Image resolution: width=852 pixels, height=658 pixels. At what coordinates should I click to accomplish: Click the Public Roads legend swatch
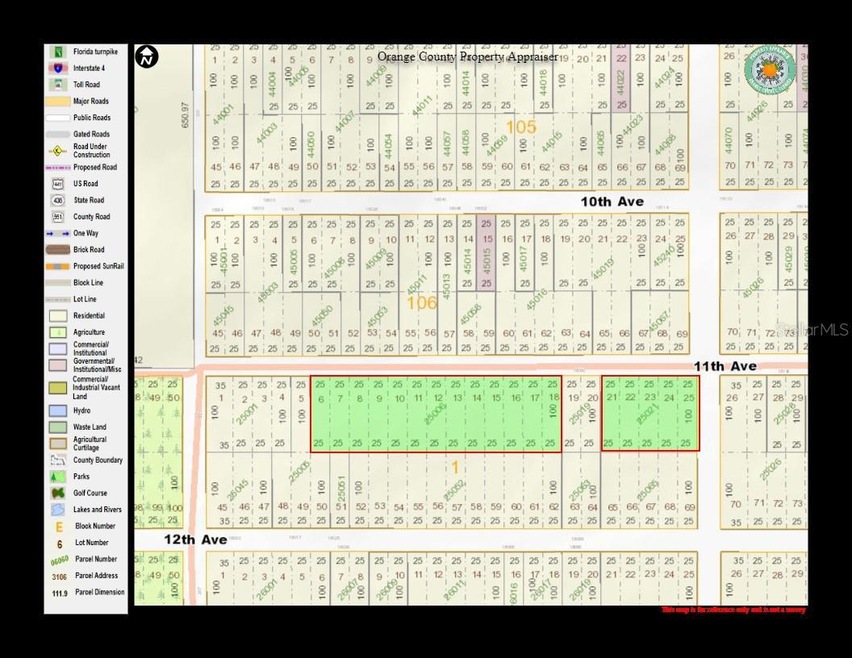tap(58, 117)
